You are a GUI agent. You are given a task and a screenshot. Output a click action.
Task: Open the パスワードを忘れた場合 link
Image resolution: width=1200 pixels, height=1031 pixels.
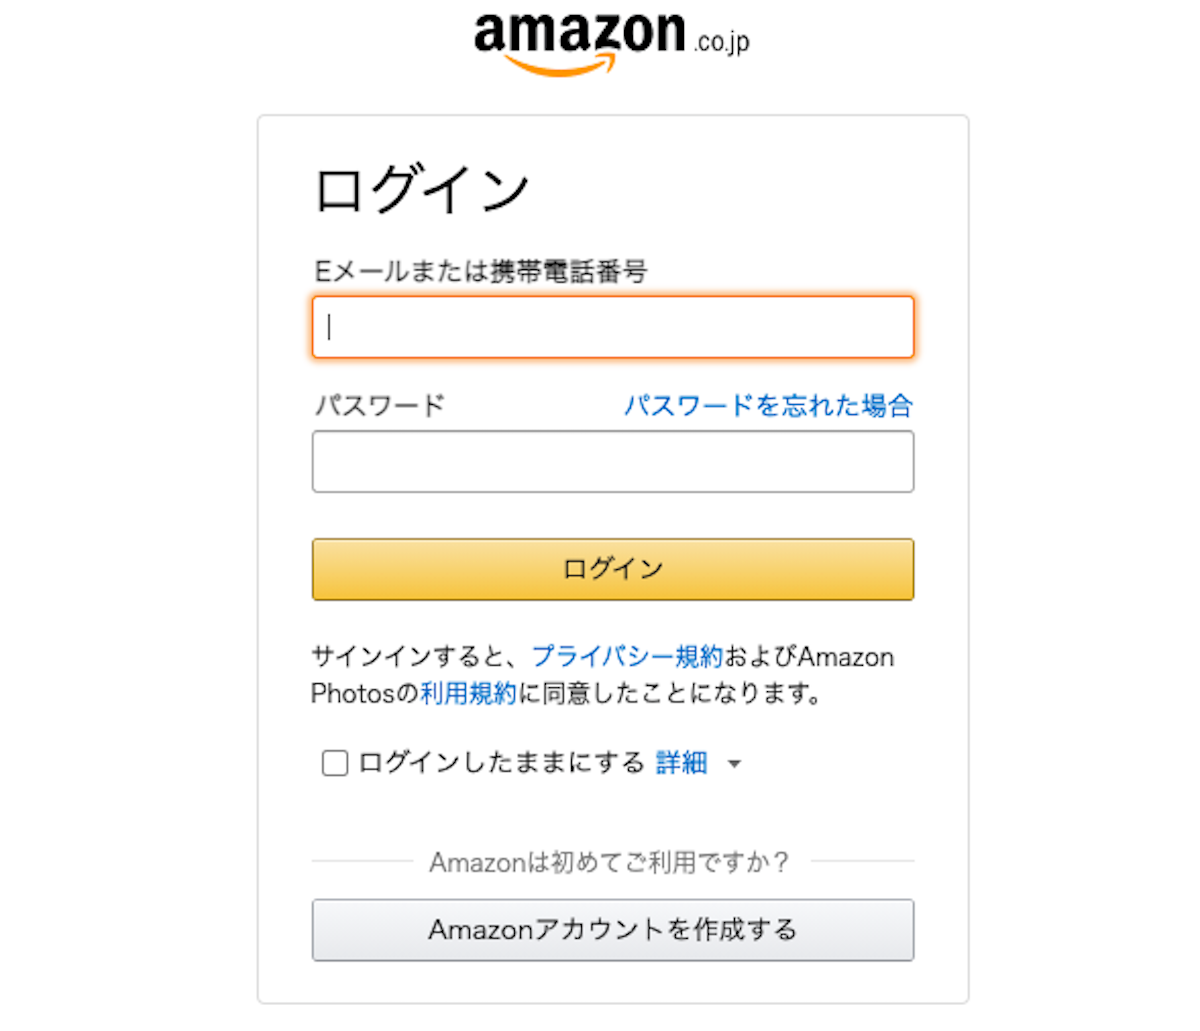click(x=768, y=405)
